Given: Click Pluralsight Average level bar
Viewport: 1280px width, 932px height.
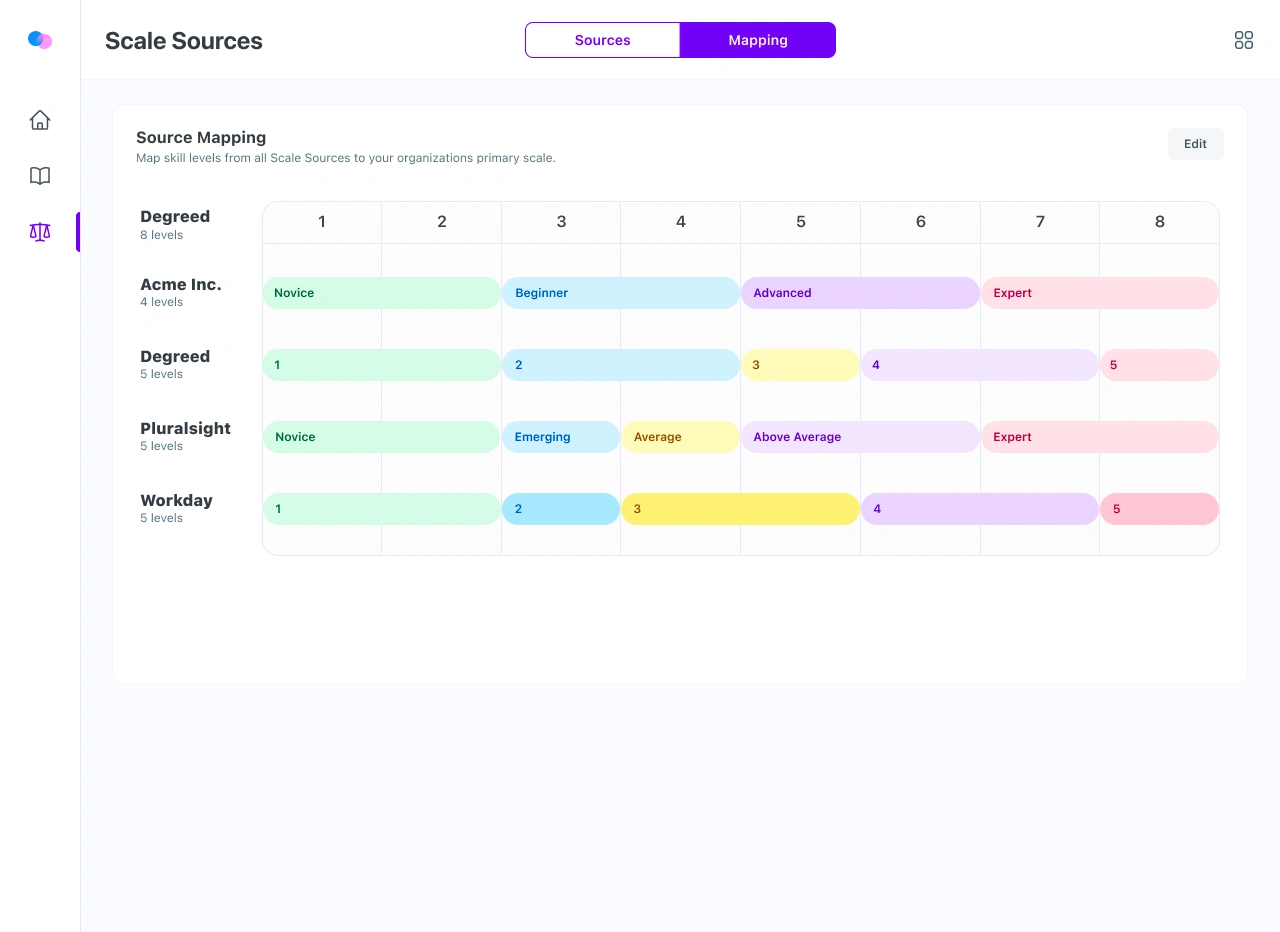Looking at the screenshot, I should 680,437.
